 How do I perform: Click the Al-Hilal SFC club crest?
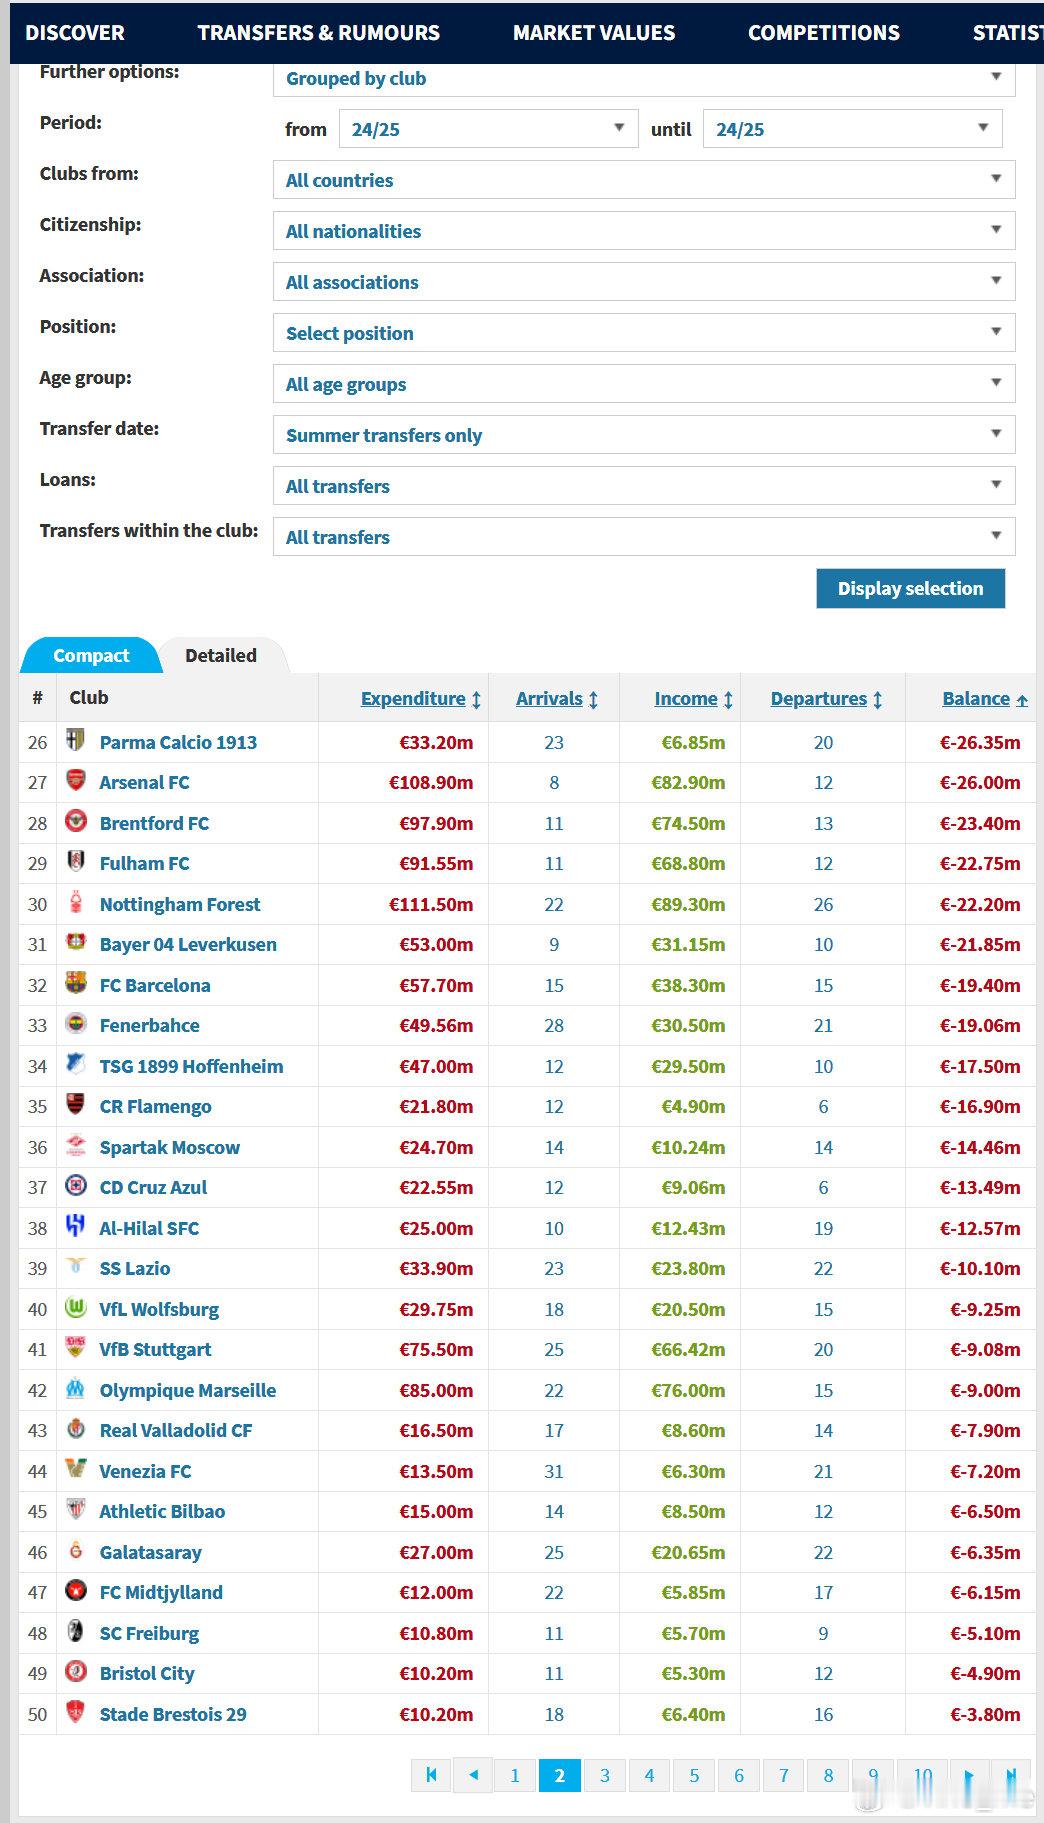click(x=75, y=1226)
